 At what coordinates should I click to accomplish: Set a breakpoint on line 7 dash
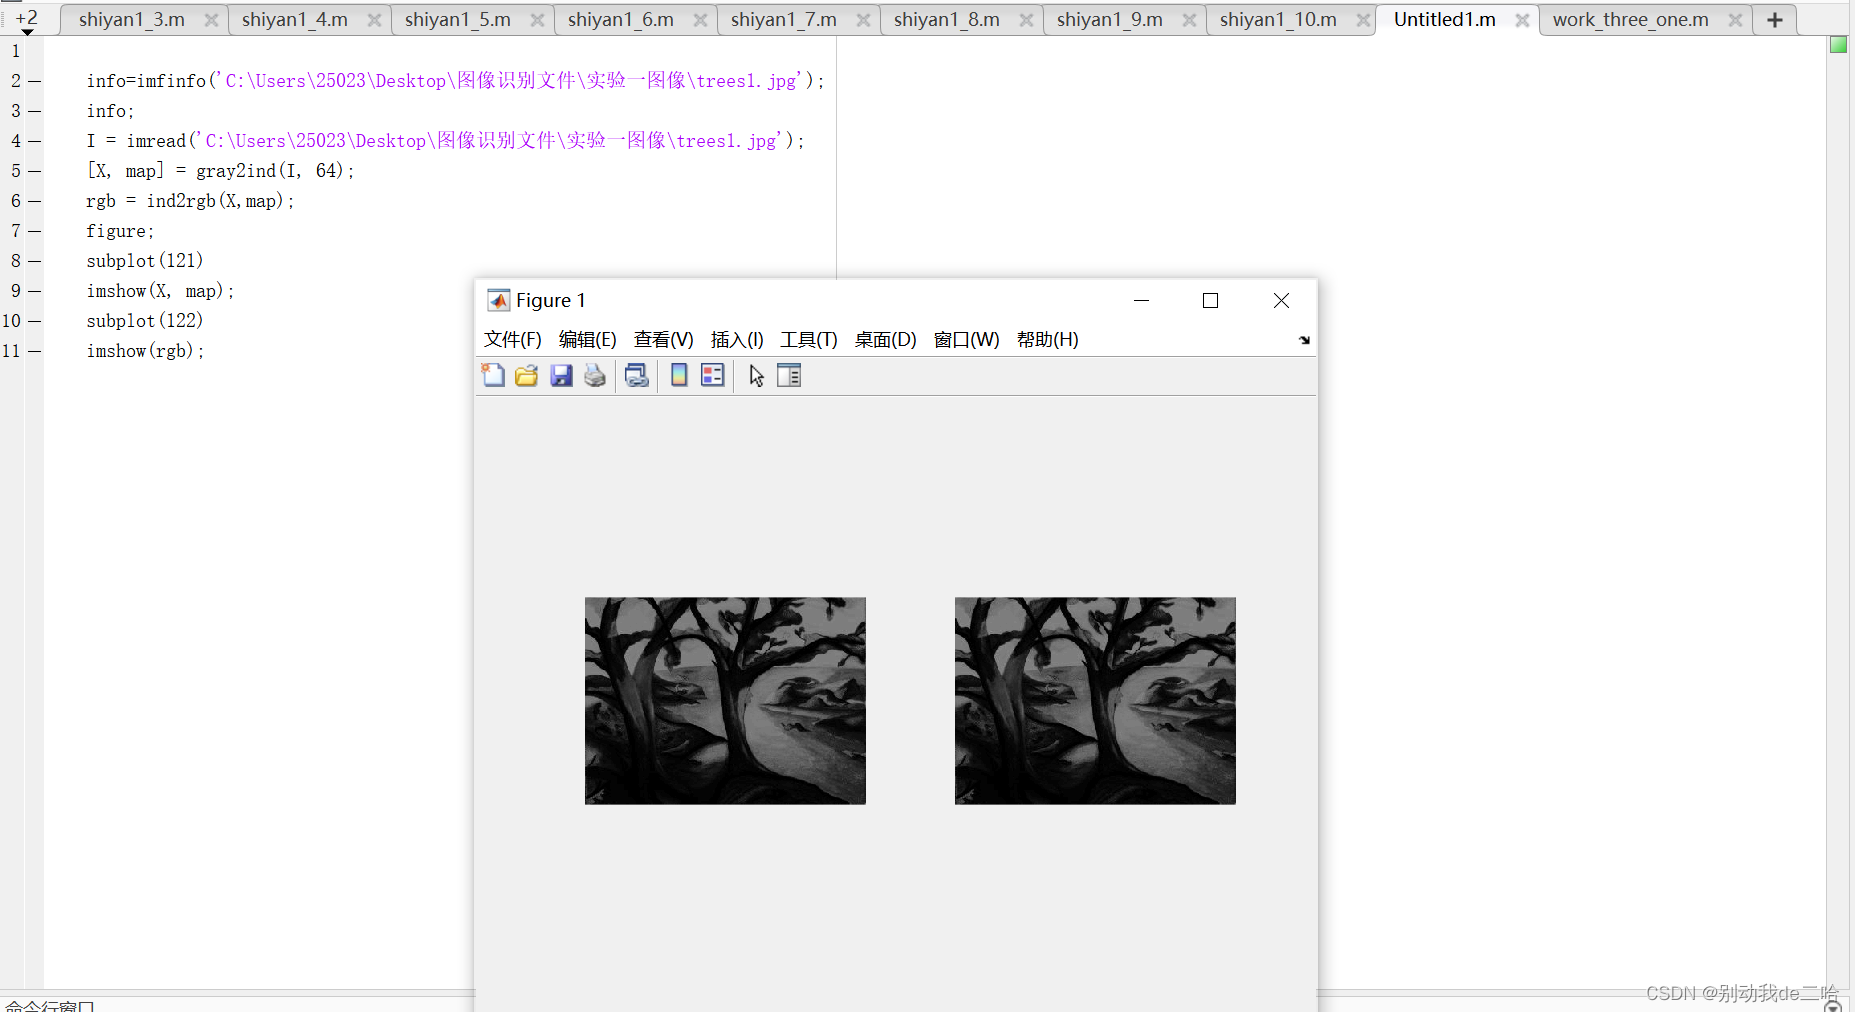pos(35,231)
